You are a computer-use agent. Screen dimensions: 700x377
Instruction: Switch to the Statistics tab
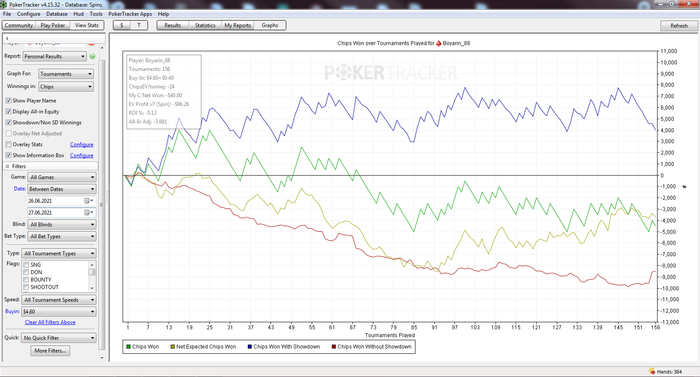(x=205, y=25)
